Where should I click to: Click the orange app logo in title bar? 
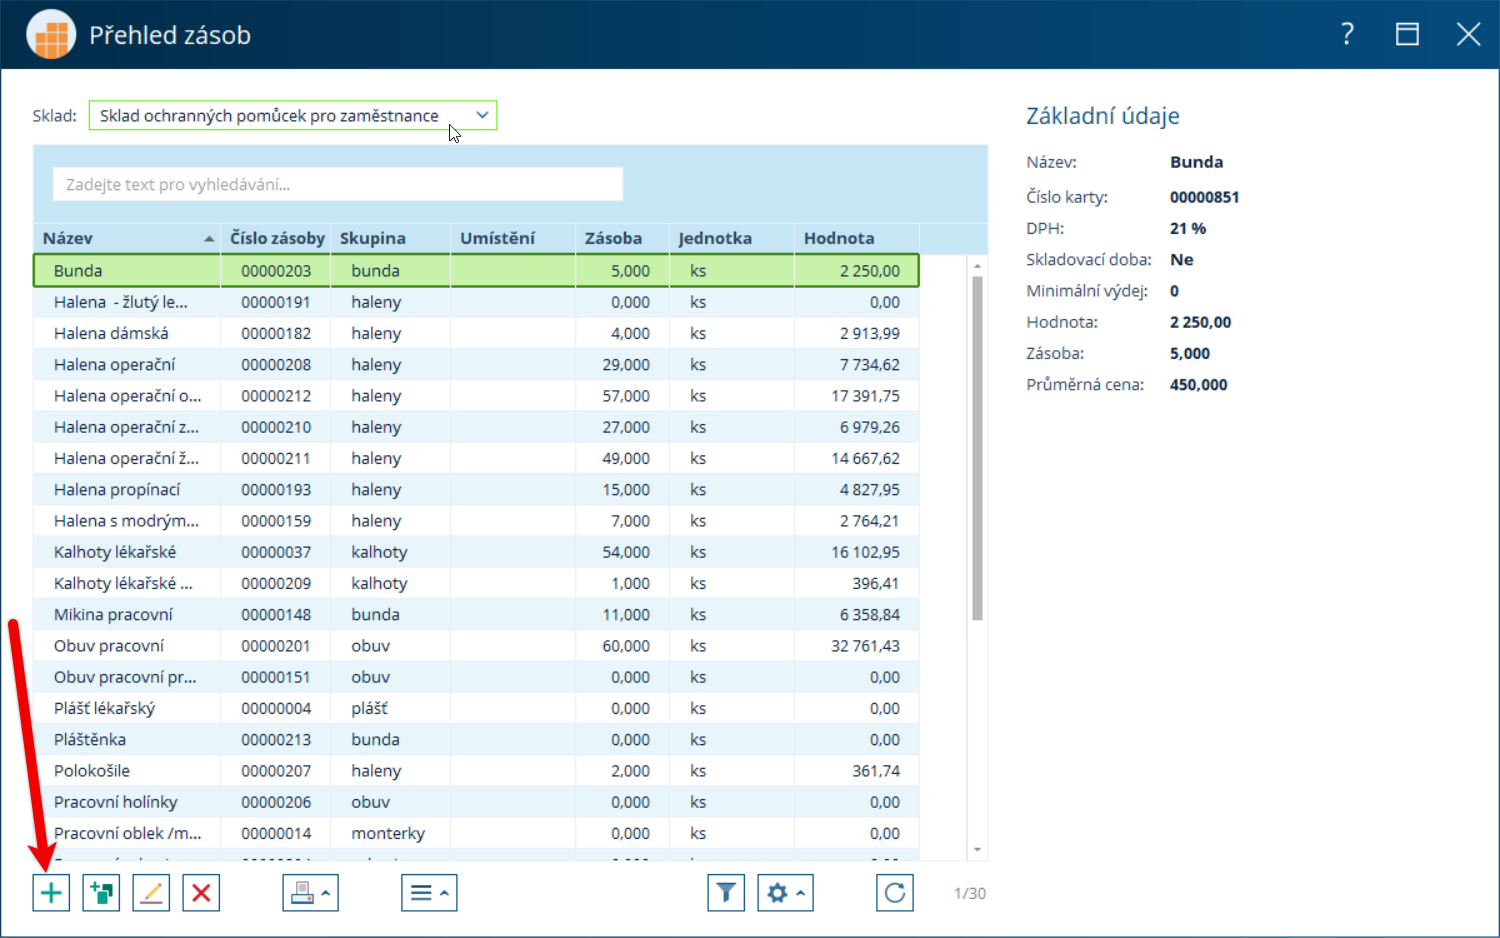(x=51, y=35)
